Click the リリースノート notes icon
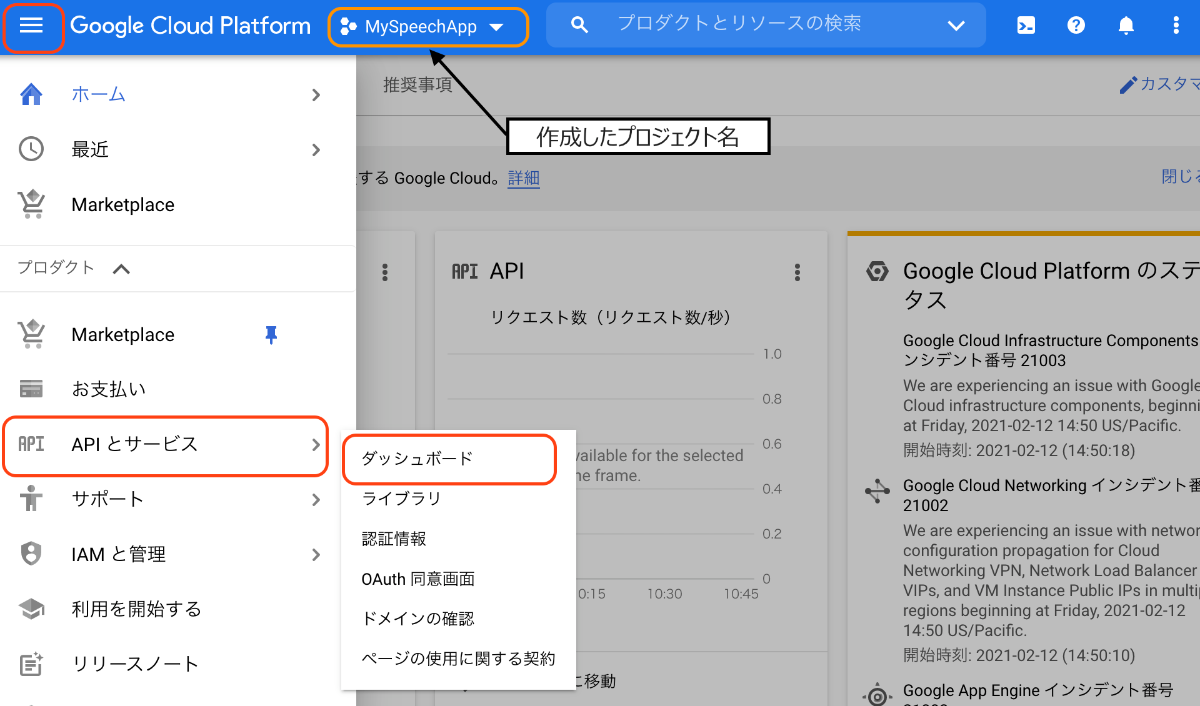Screen dimensions: 1200x706 32,664
